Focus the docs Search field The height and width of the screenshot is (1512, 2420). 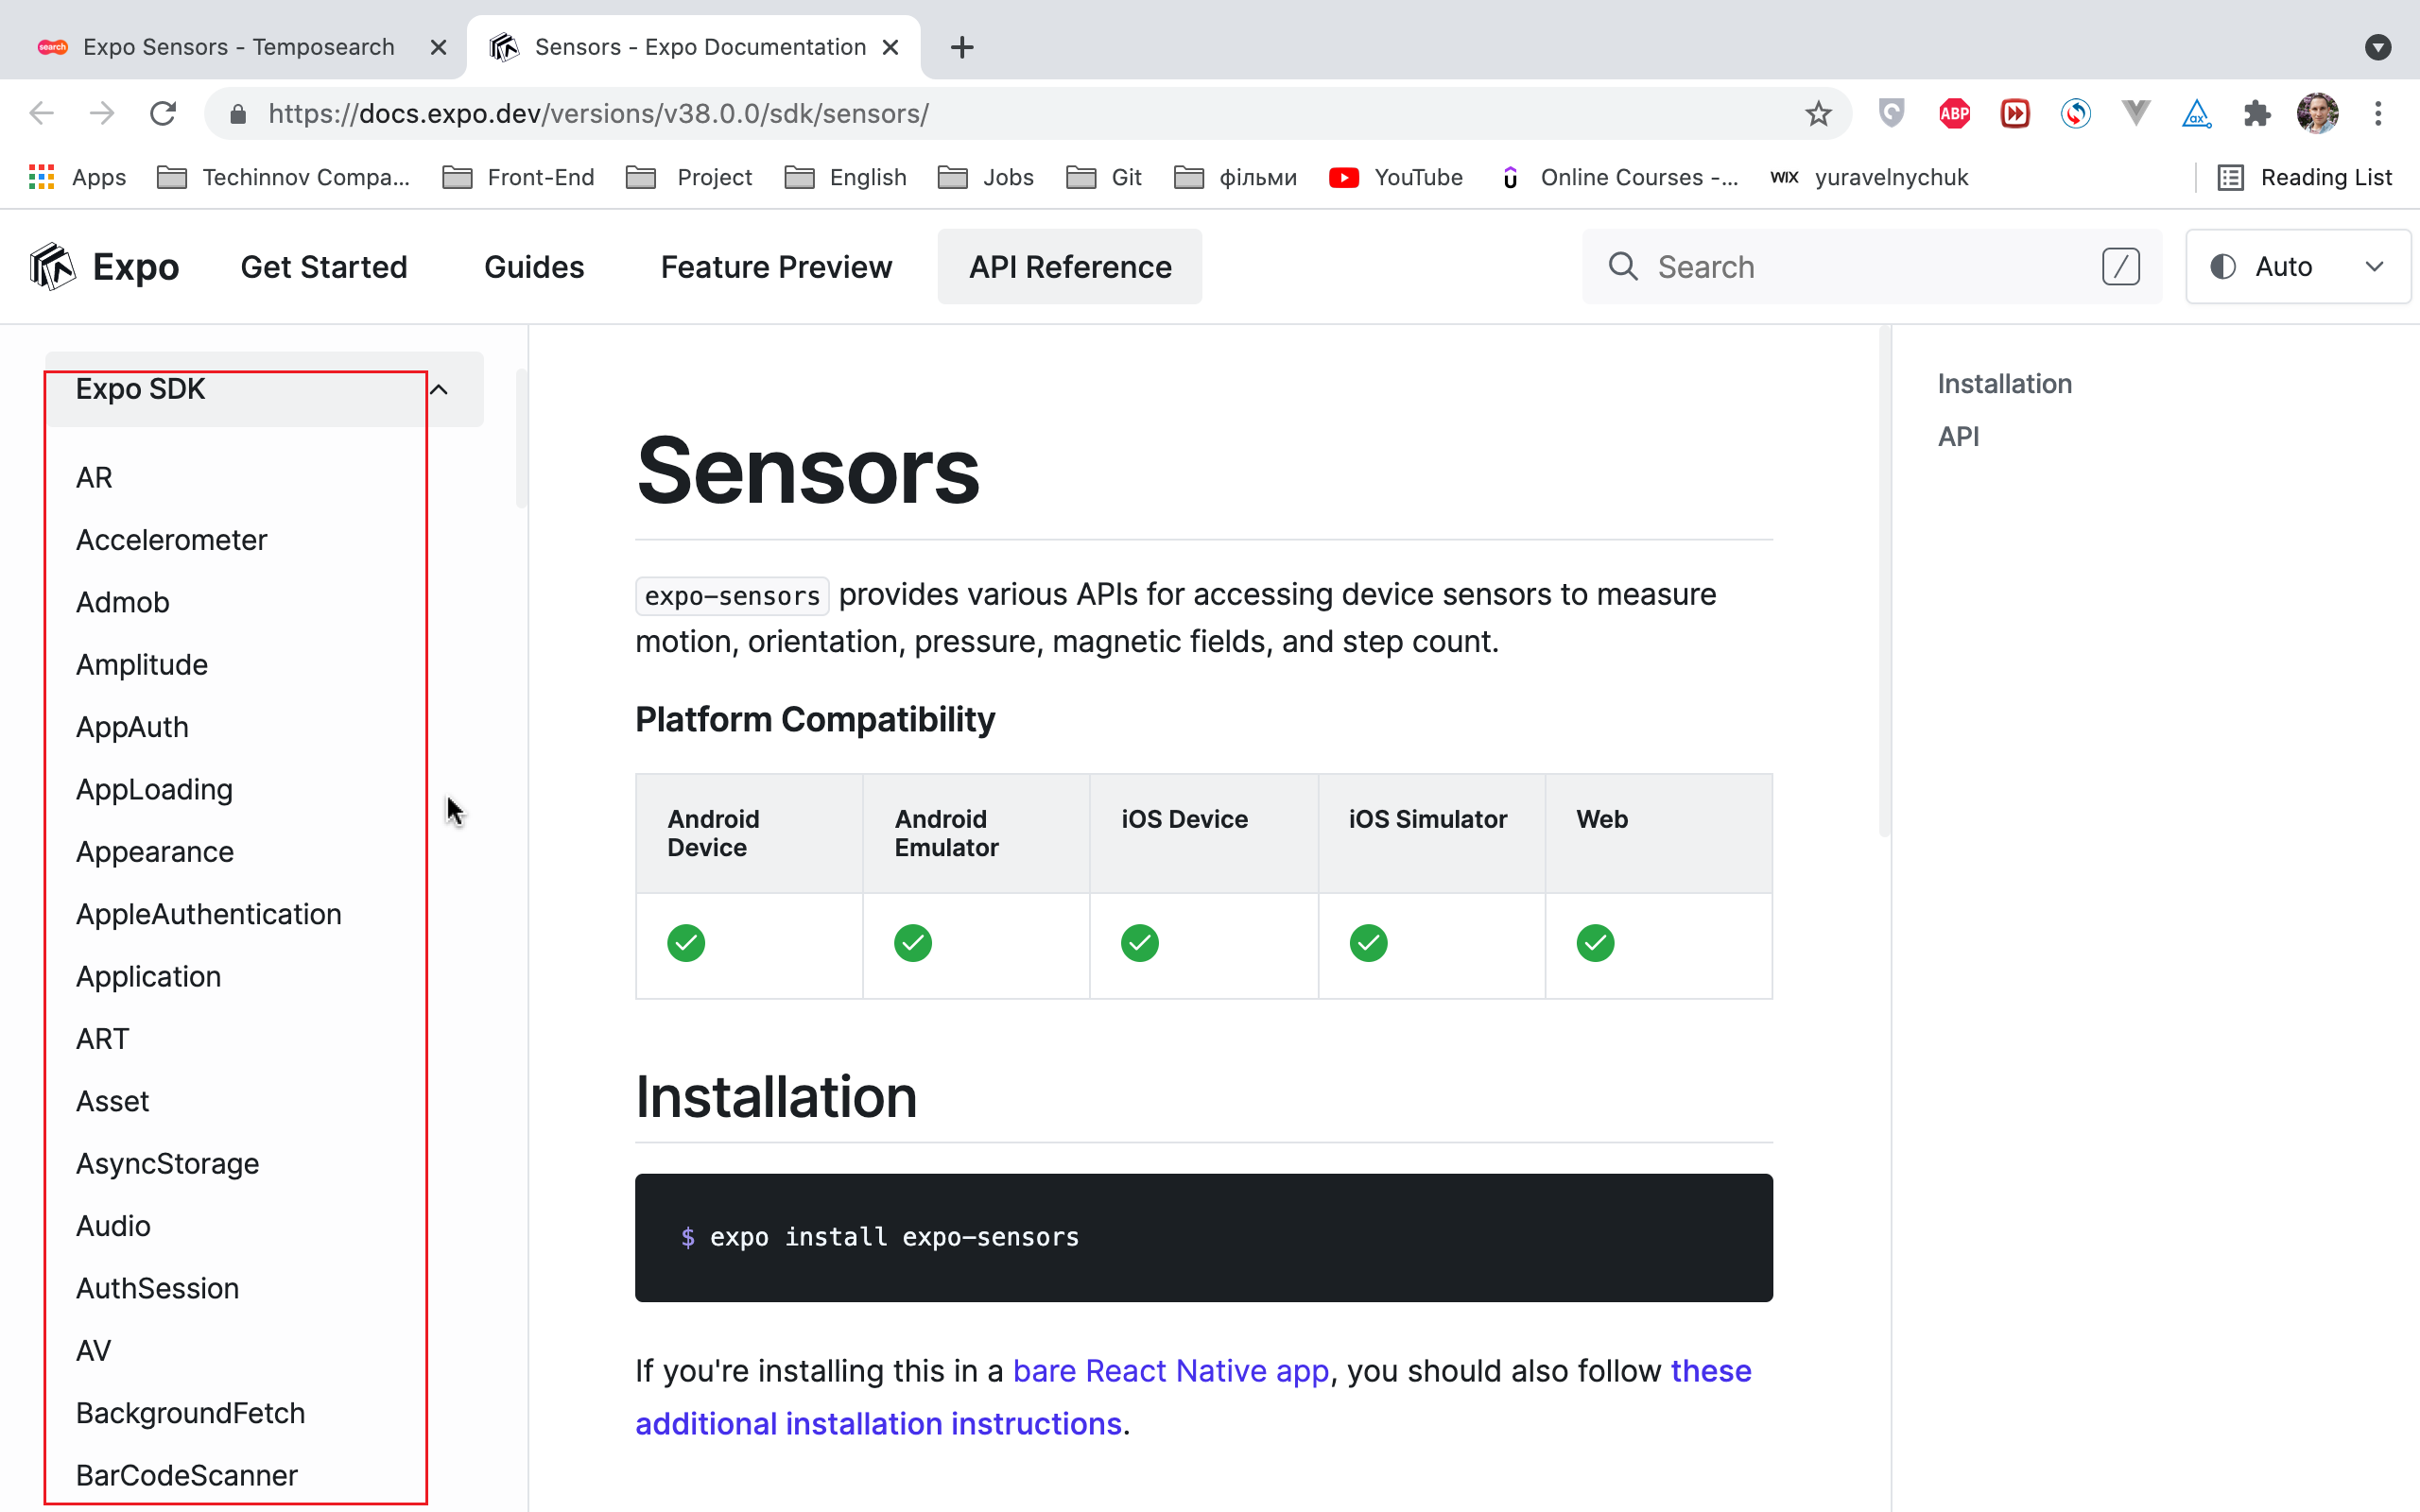(x=1871, y=266)
